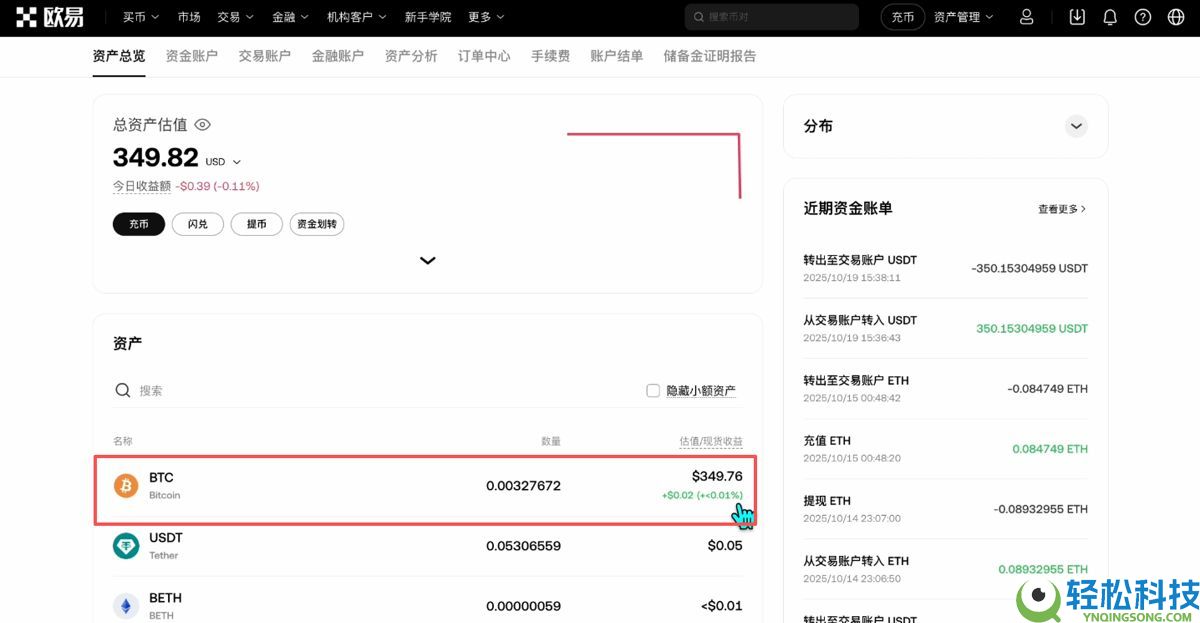
Task: Enable the 隐藏小额资产 checkbox
Action: click(652, 390)
